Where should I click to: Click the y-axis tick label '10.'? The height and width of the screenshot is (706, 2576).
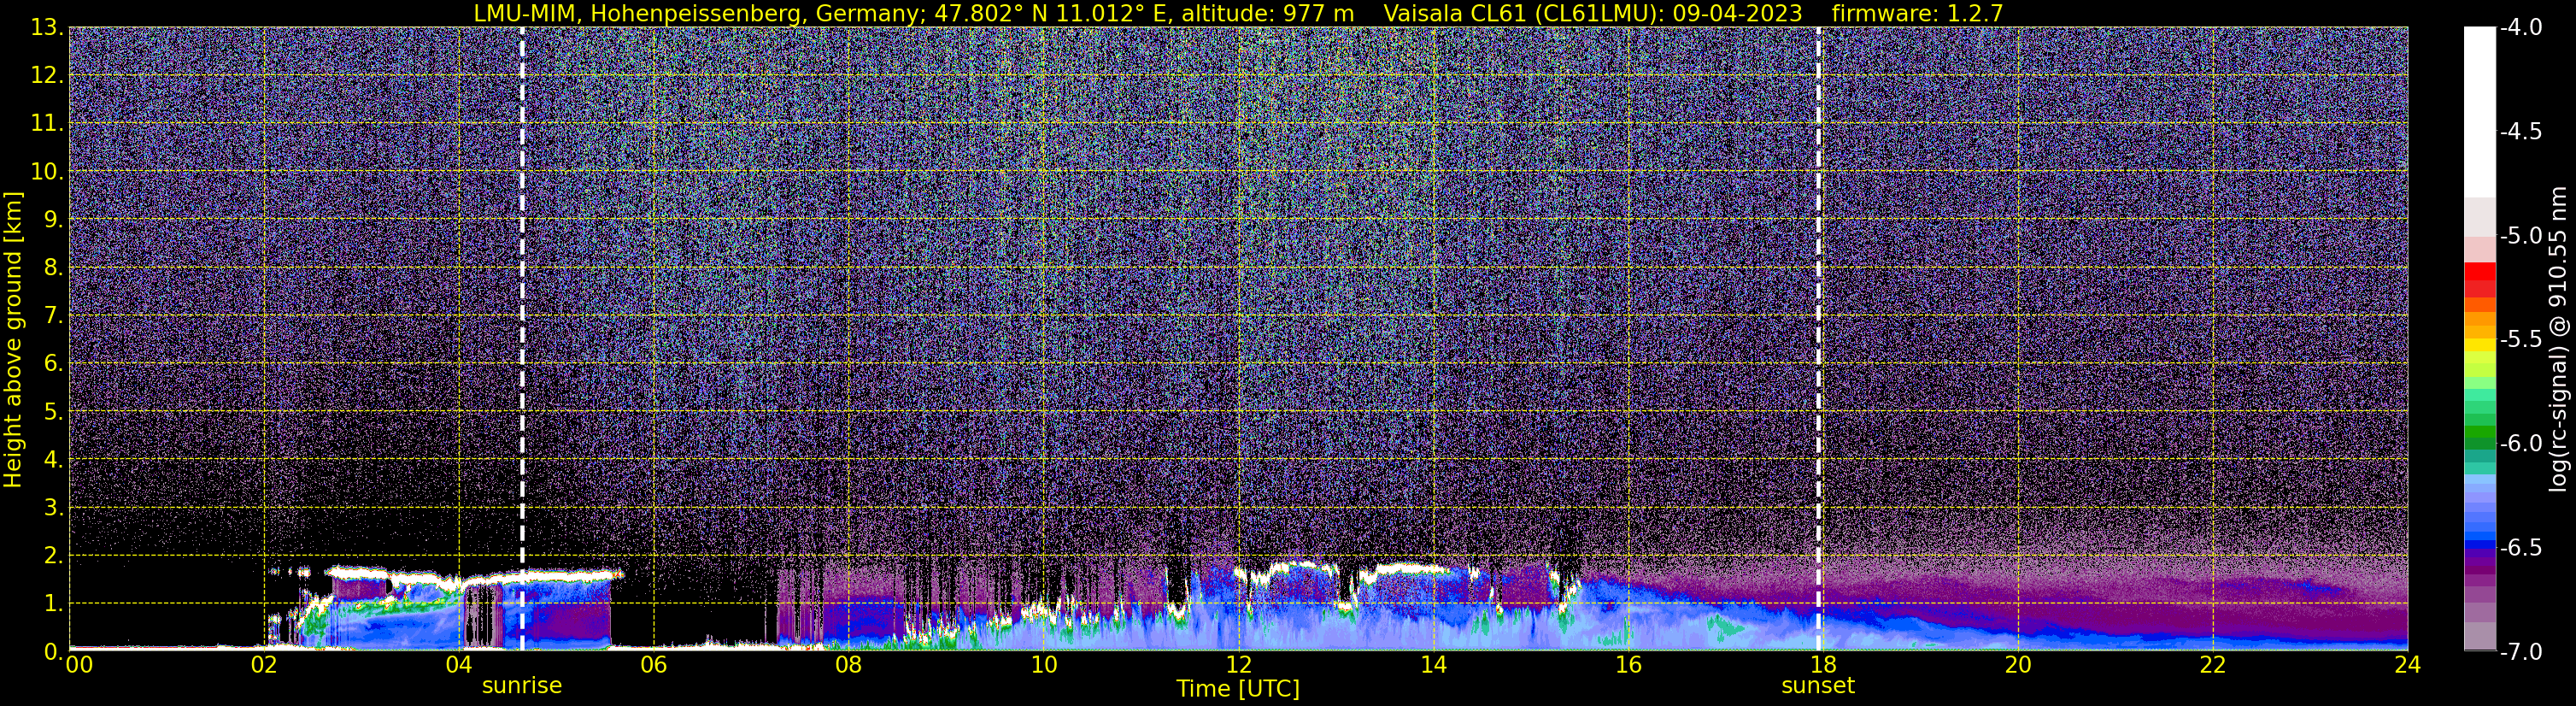coord(47,172)
